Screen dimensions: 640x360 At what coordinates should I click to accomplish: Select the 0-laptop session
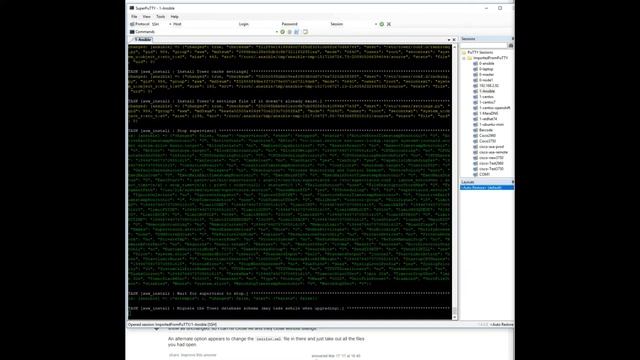(486, 69)
